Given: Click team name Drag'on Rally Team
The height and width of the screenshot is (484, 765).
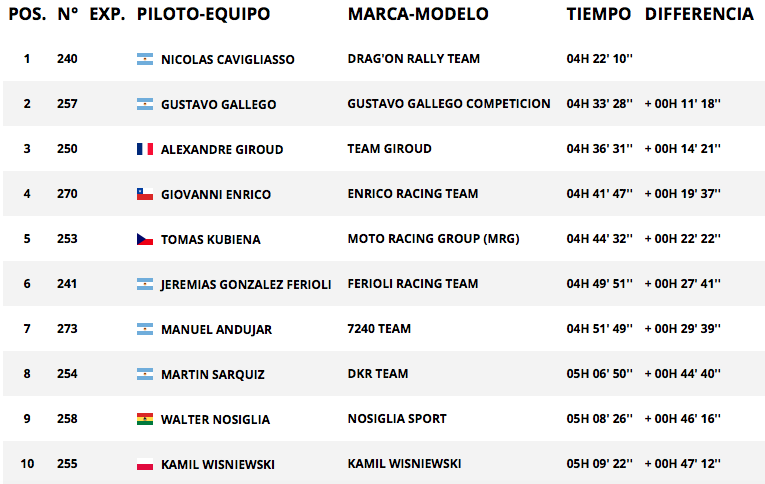Looking at the screenshot, I should [x=414, y=59].
